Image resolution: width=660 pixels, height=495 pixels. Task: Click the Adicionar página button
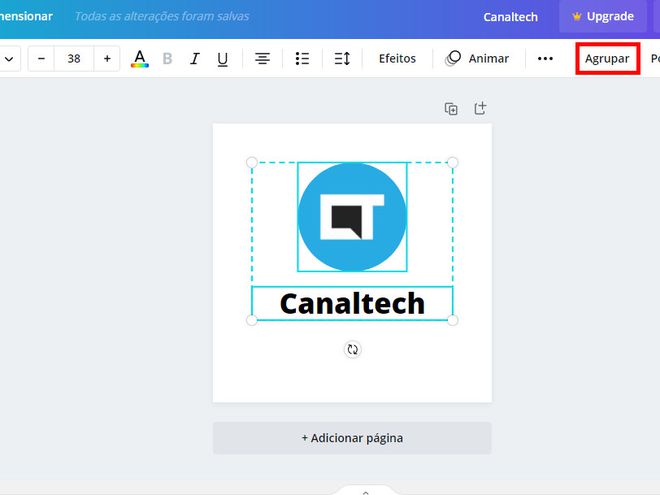click(x=352, y=438)
